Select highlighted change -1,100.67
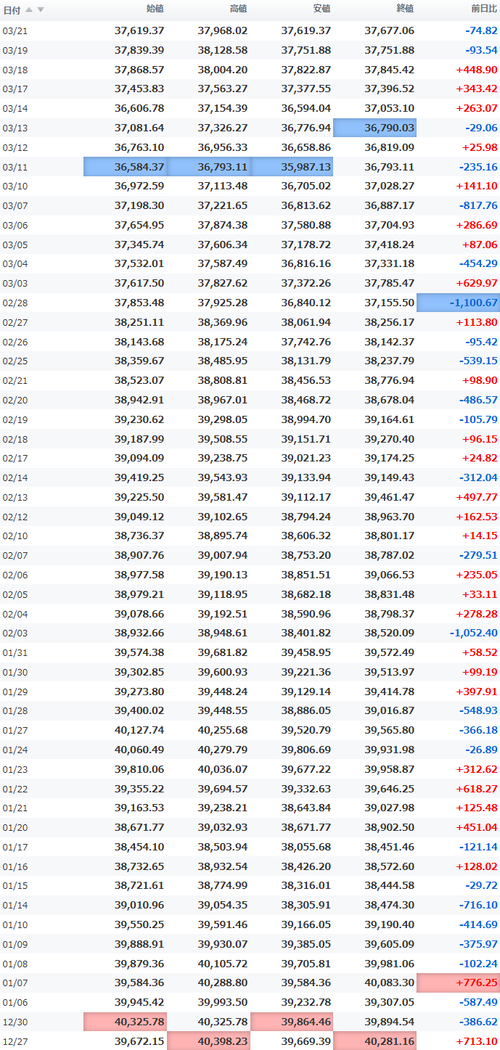The width and height of the screenshot is (500, 1050). 458,303
